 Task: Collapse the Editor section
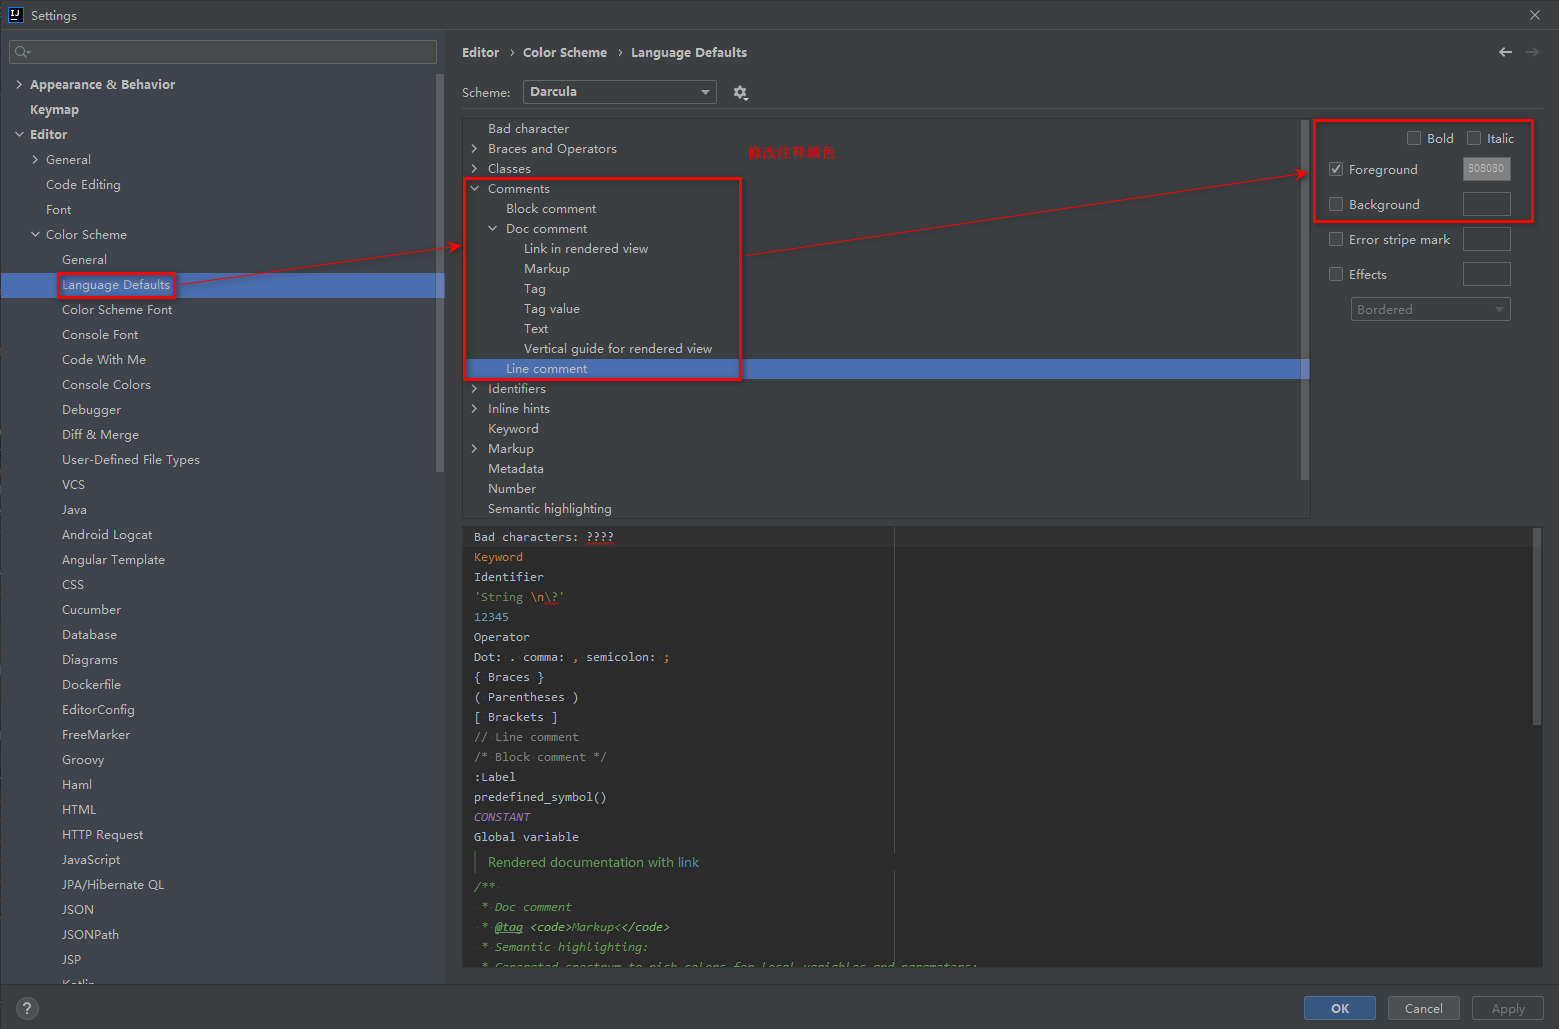click(19, 135)
